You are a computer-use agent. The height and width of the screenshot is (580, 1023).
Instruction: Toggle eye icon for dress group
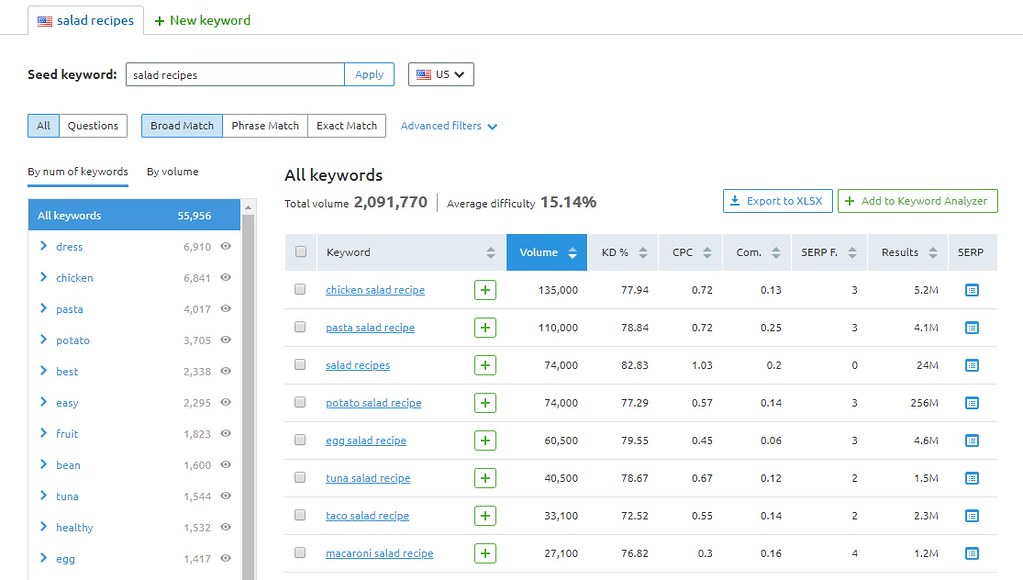click(226, 246)
